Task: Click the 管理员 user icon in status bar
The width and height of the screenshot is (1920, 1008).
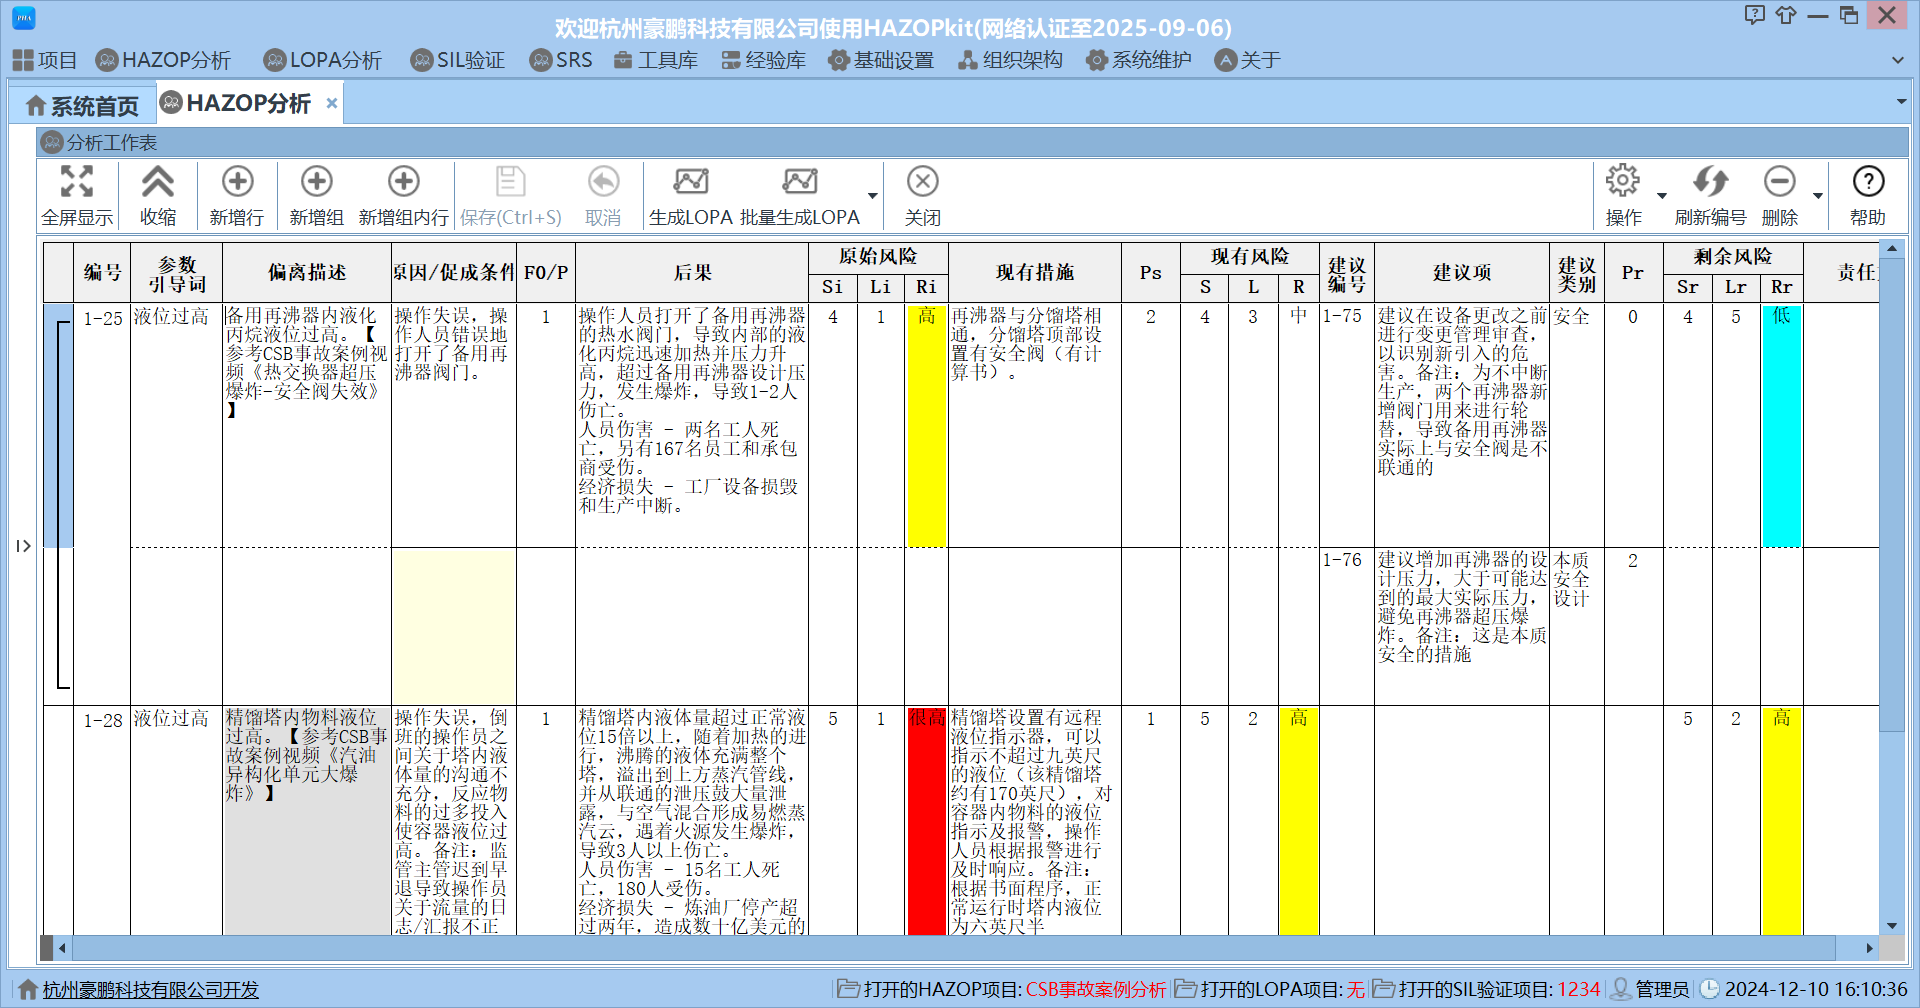Action: (1620, 989)
